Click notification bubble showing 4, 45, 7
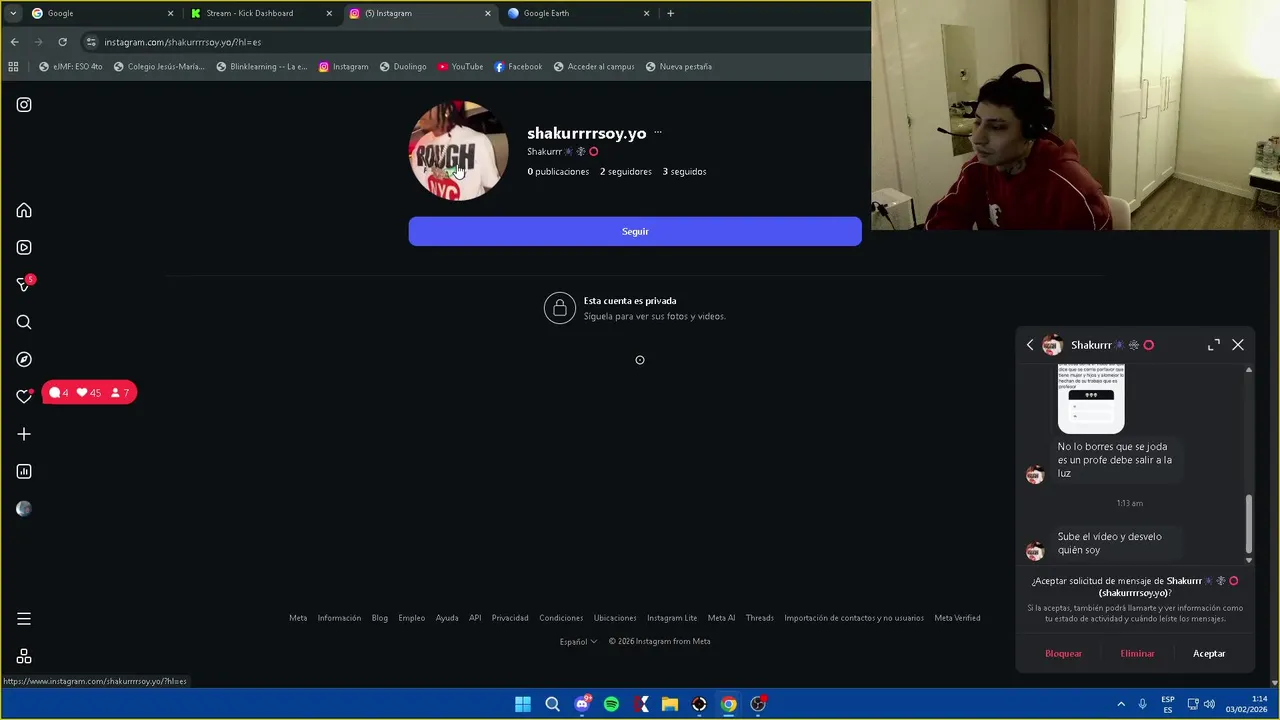 click(x=89, y=393)
